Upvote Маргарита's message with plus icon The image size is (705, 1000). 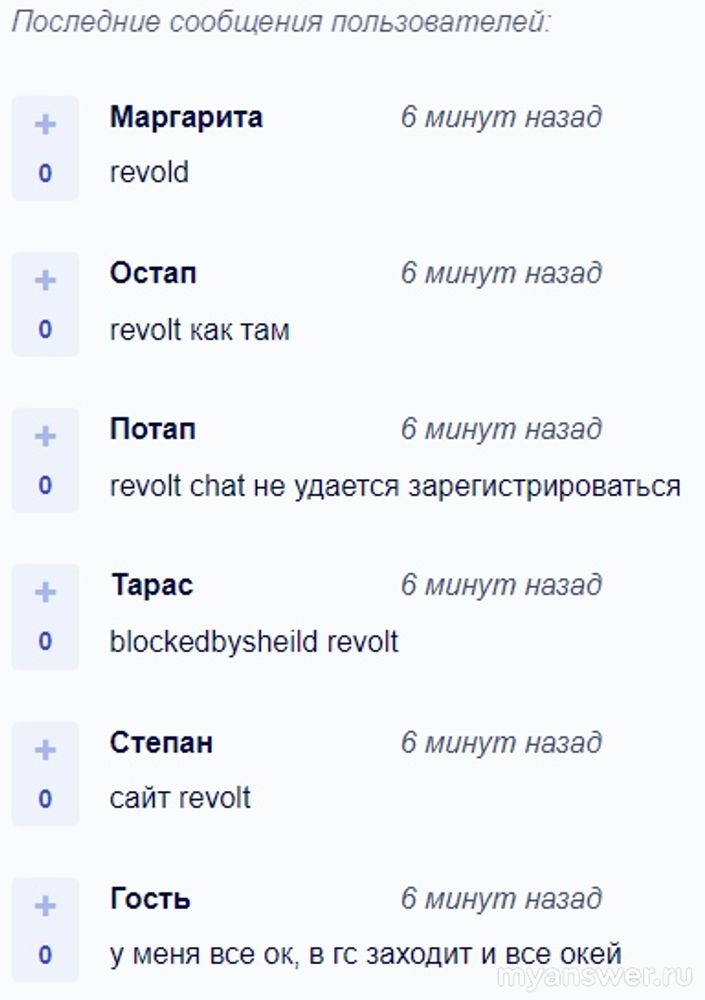point(45,124)
